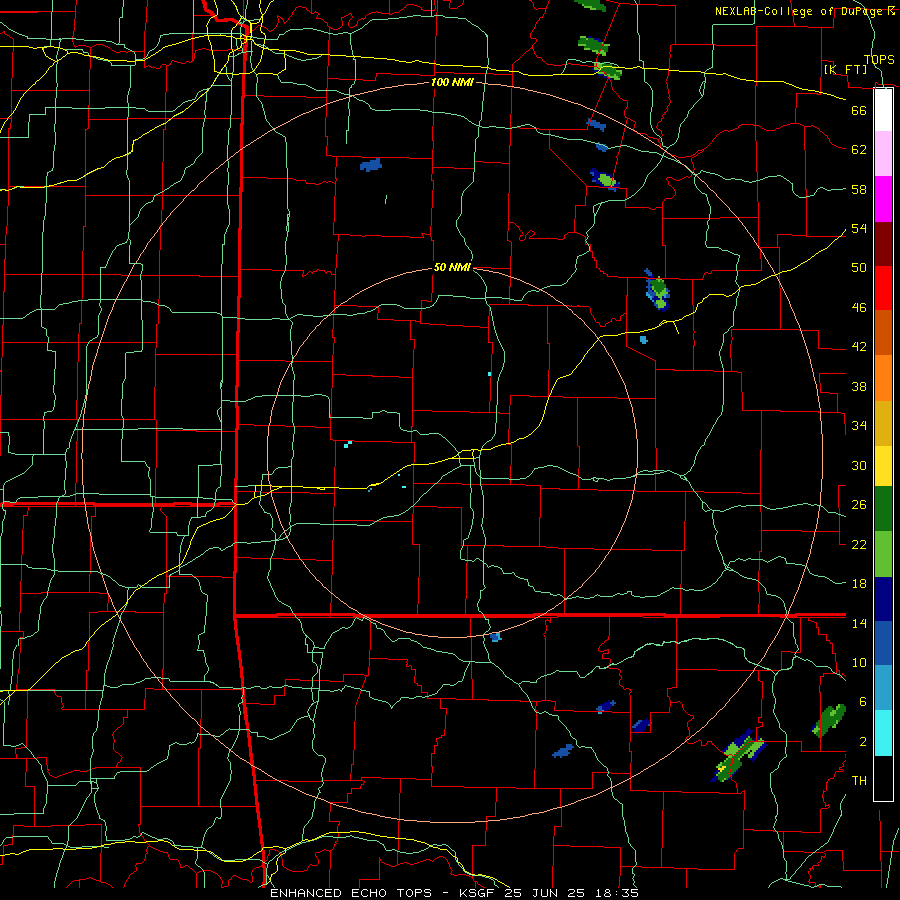
Task: Select the "[K FT]" units label
Action: pos(845,69)
